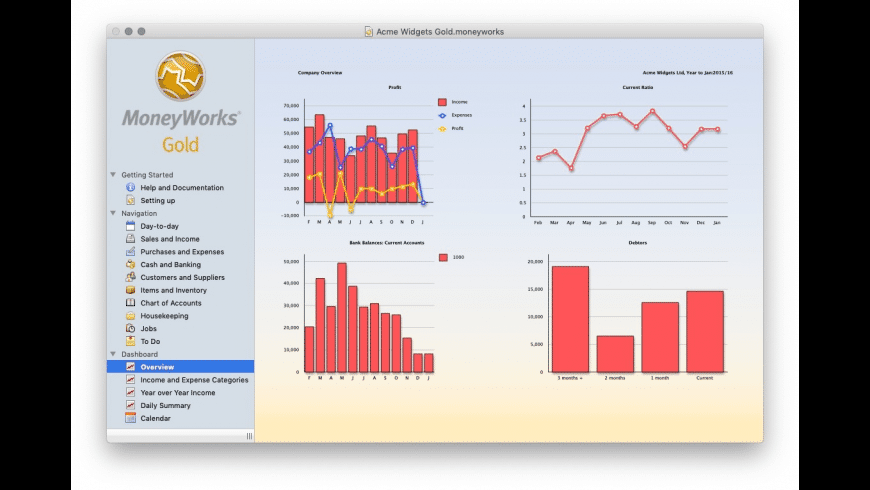
Task: Click the 1000 account legend swatch
Action: tap(443, 257)
